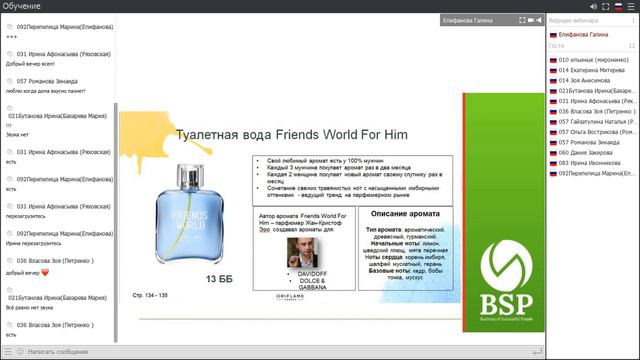Screen dimensions: 640x360
Task: Select guest 057 Ольга Вострикова
Action: [x=593, y=132]
